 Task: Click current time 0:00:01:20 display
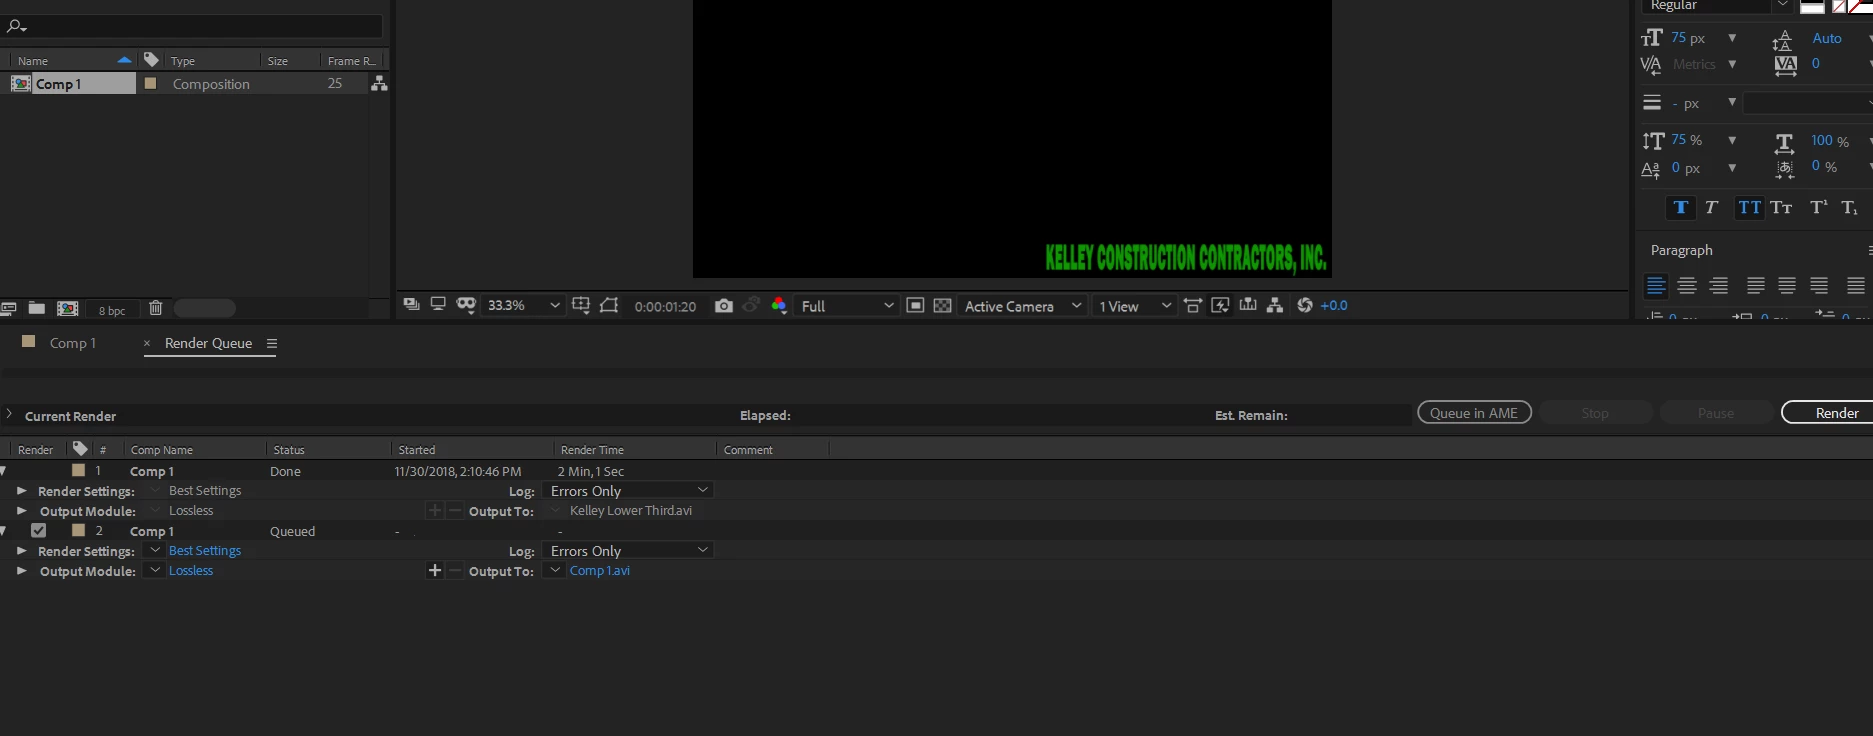point(665,306)
